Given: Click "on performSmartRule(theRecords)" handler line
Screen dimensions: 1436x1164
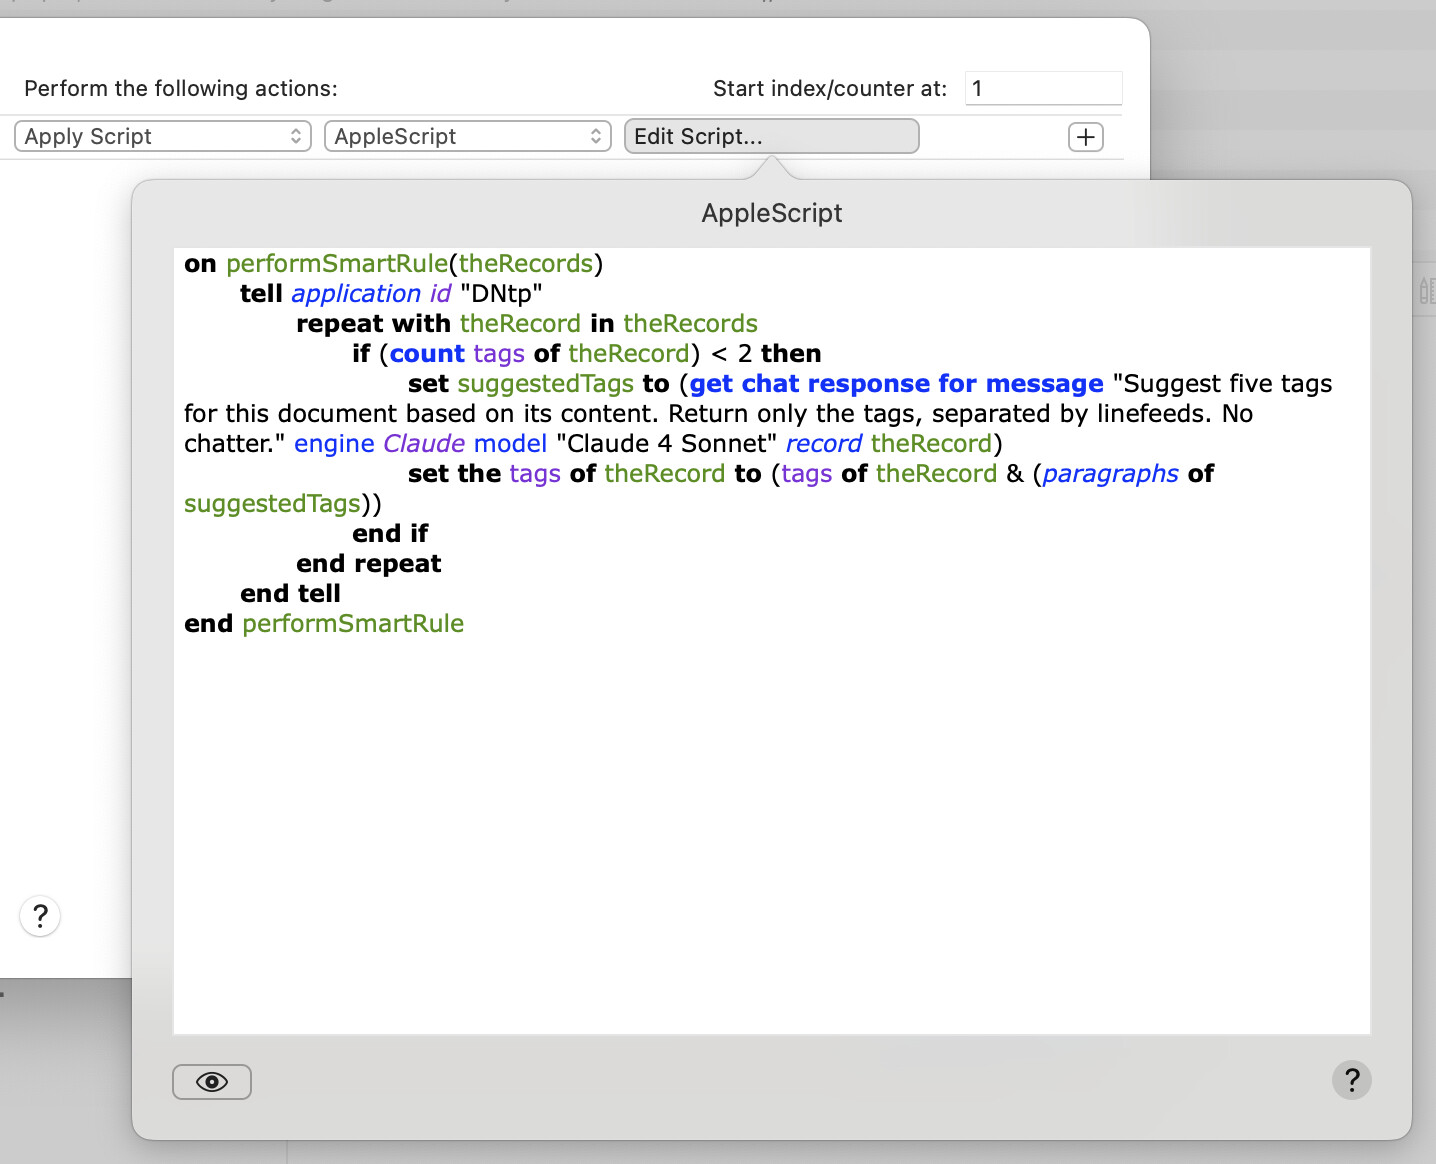Looking at the screenshot, I should (393, 264).
